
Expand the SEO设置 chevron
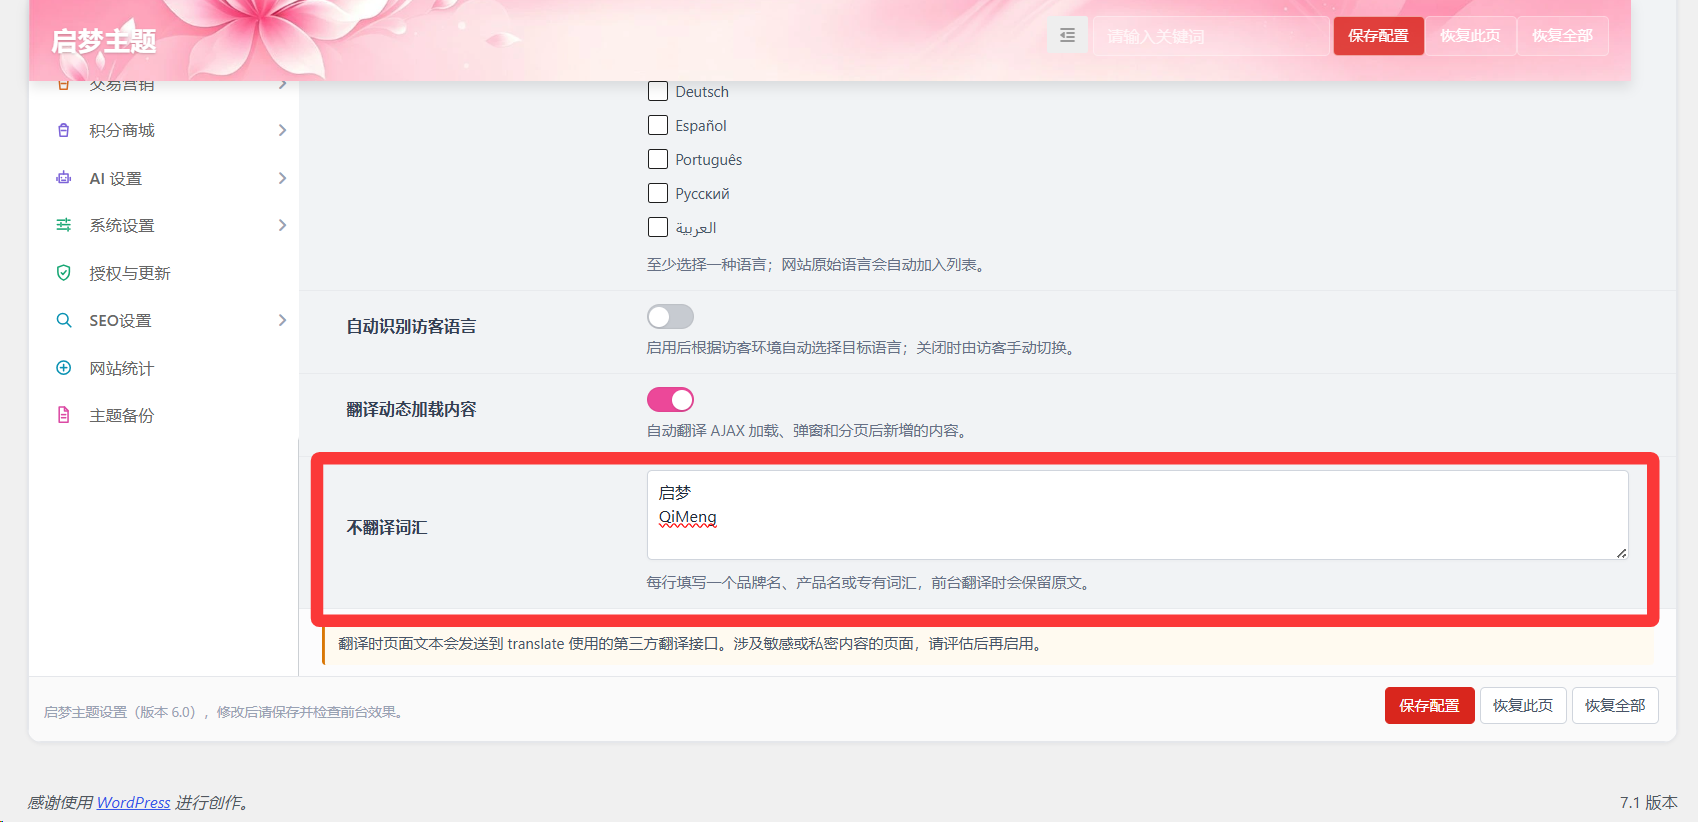pos(282,320)
